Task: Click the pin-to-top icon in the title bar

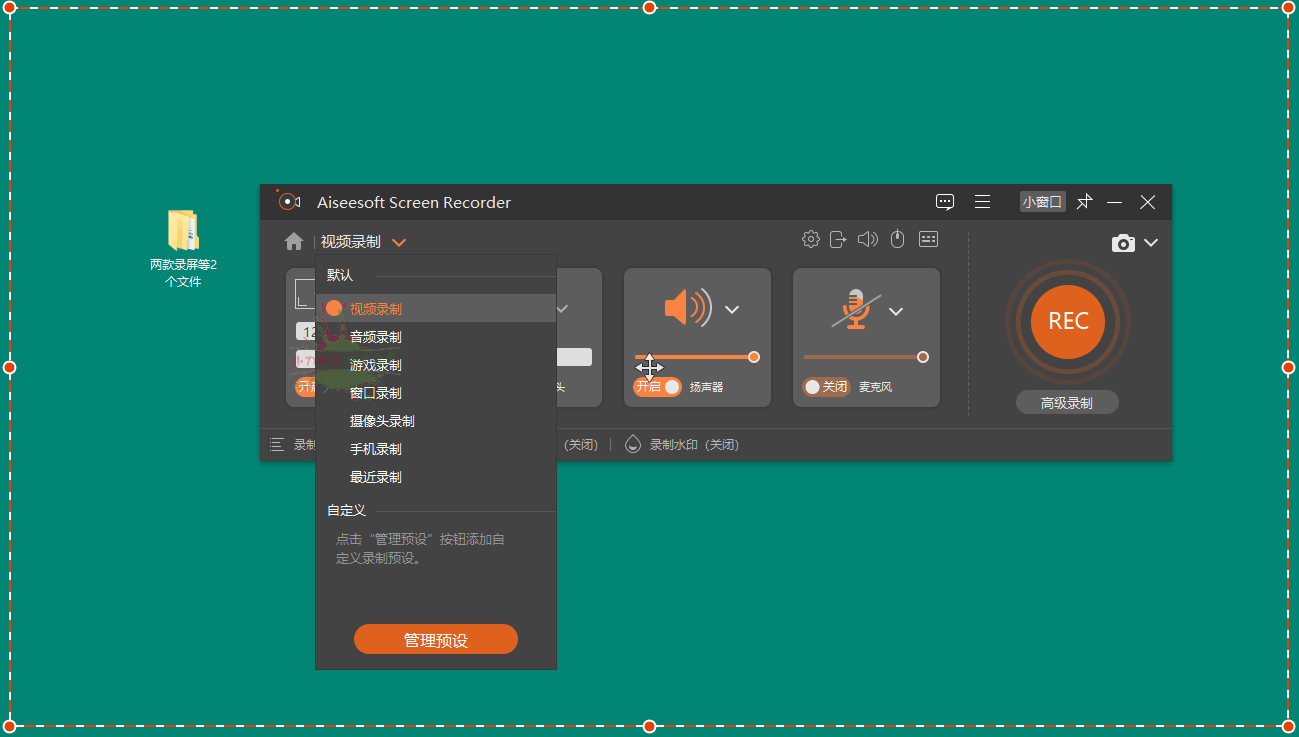Action: pos(1085,202)
